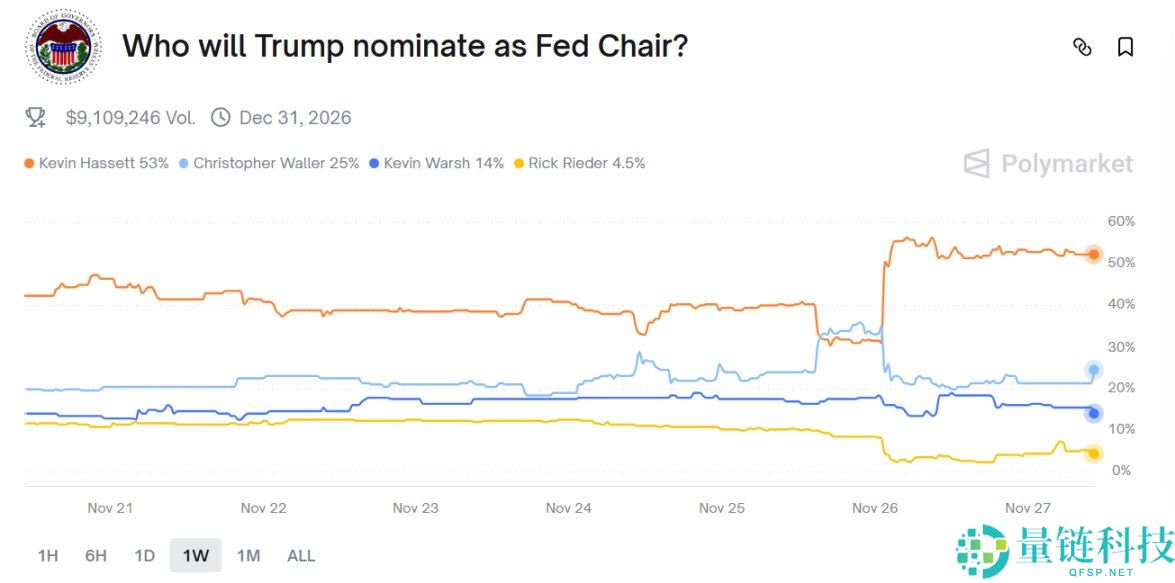Click the Christopher Waller 25% legend entry
Viewport: 1175px width, 583px height.
268,163
